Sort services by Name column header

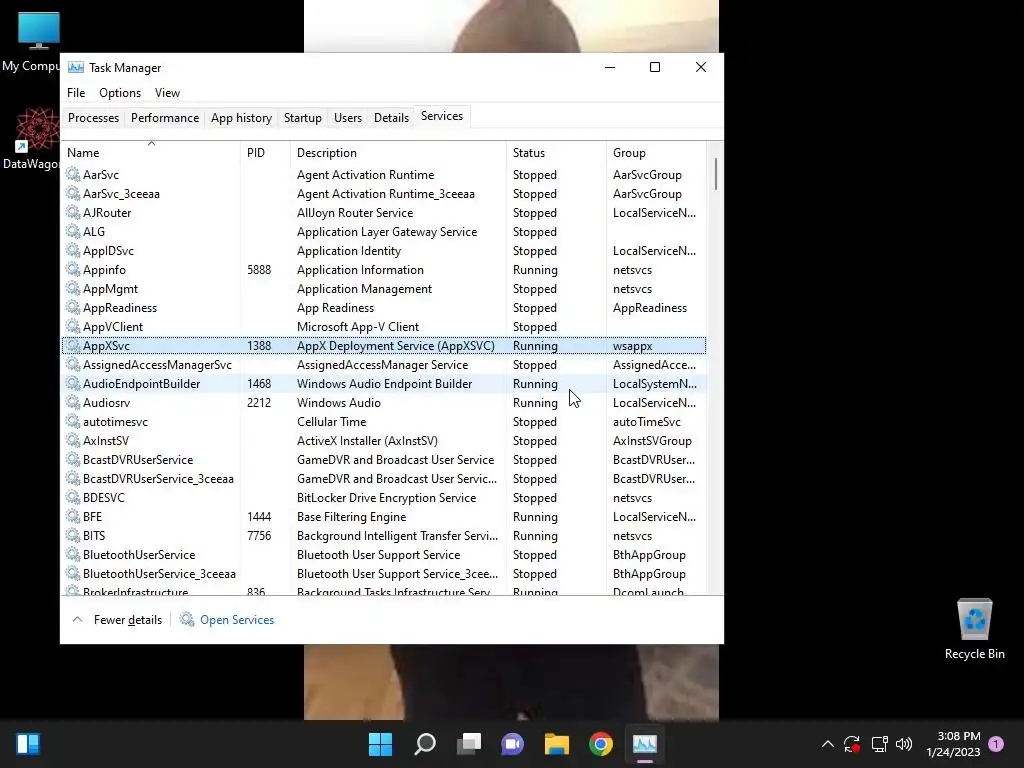click(152, 152)
